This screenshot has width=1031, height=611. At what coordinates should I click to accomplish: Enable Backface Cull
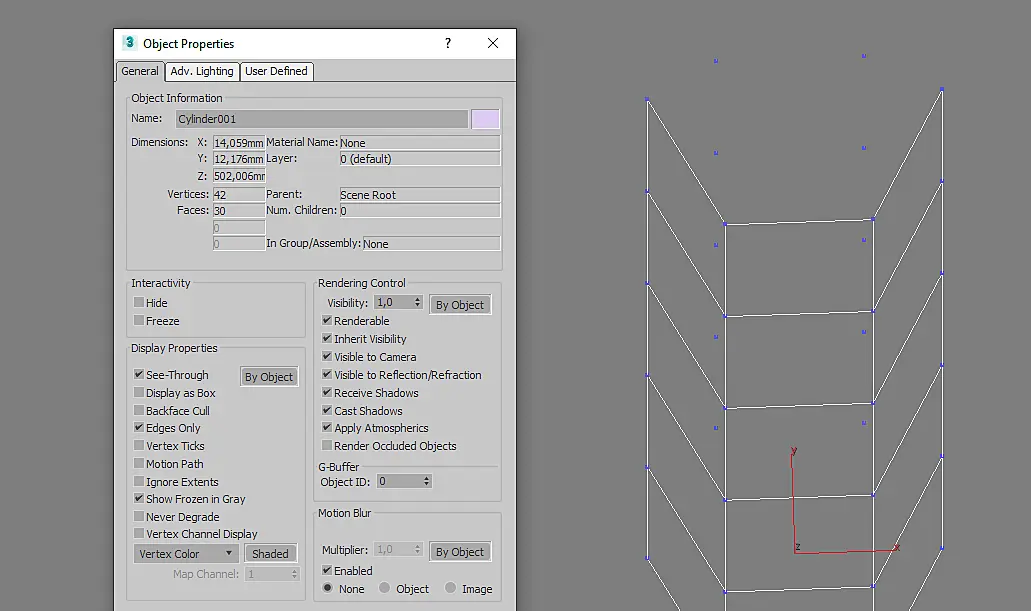pyautogui.click(x=139, y=410)
